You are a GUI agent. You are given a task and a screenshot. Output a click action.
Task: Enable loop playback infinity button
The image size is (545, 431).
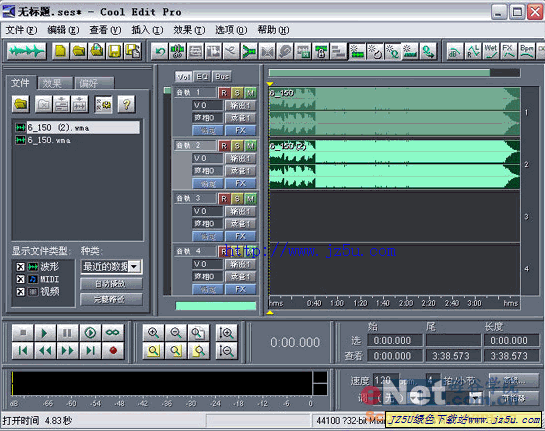click(x=113, y=333)
